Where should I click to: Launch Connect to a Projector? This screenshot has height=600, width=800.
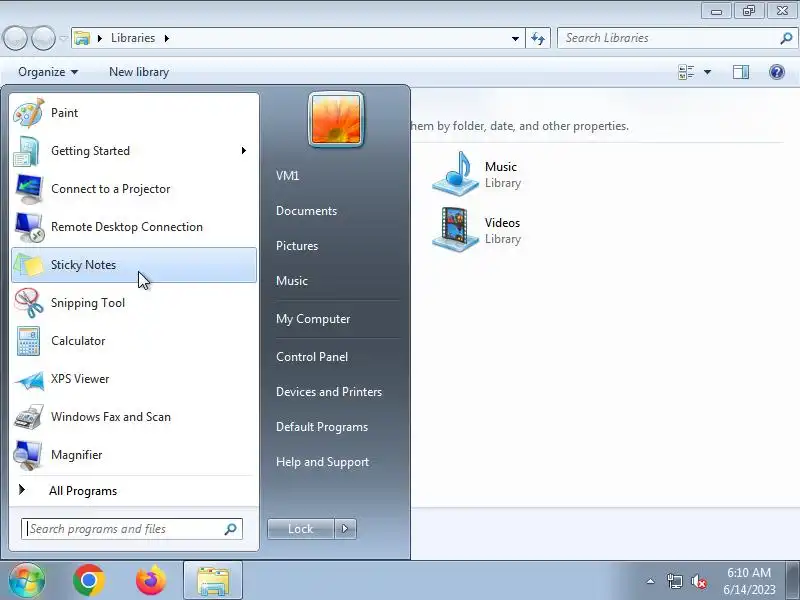133,189
